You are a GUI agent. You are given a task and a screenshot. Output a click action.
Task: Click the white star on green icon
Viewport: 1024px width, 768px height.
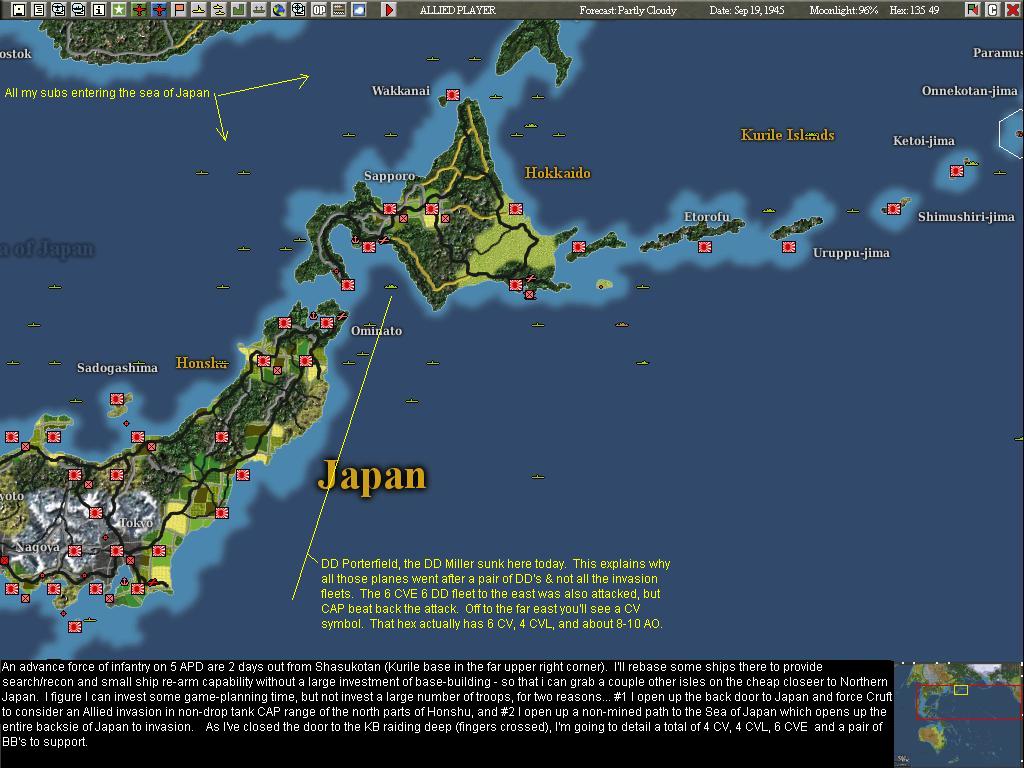point(119,10)
